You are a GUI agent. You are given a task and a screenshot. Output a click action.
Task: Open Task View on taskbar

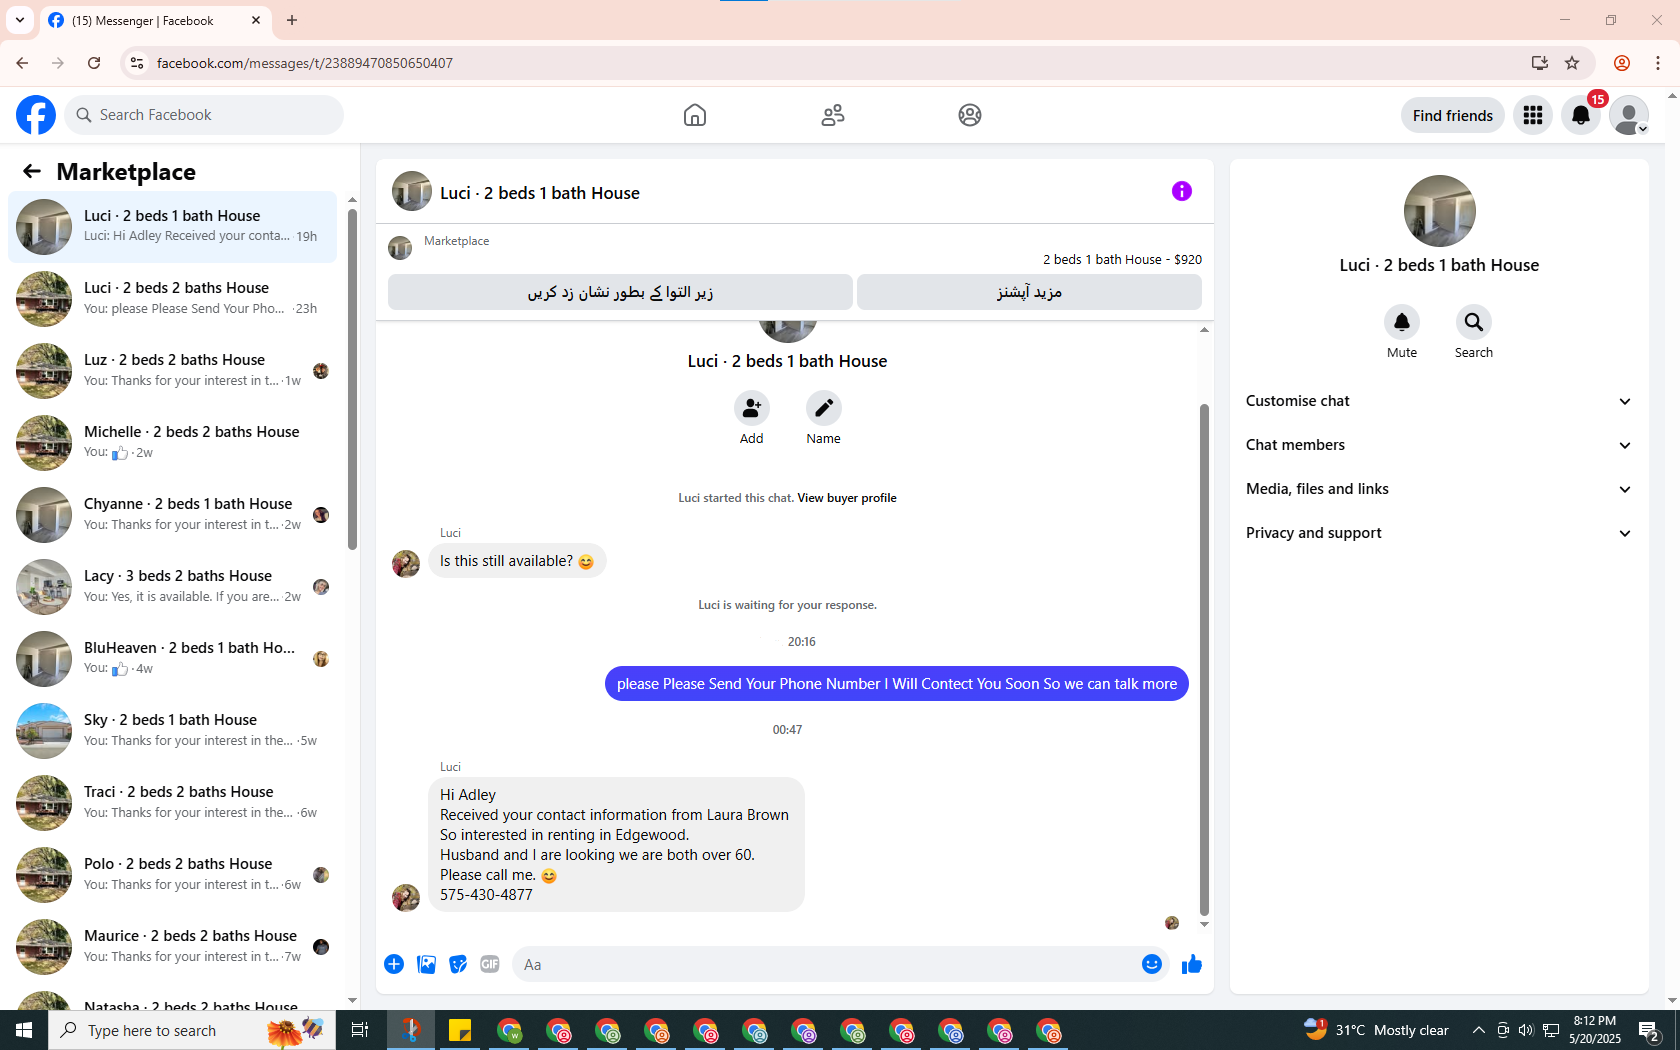[x=360, y=1030]
